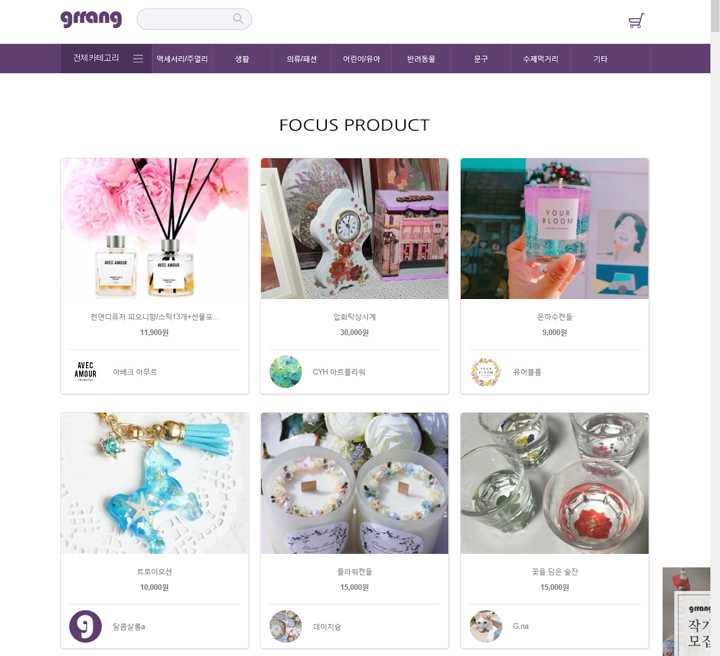This screenshot has height=656, width=720.
Task: Open the AVEC AMOUR seller logo
Action: (x=85, y=371)
